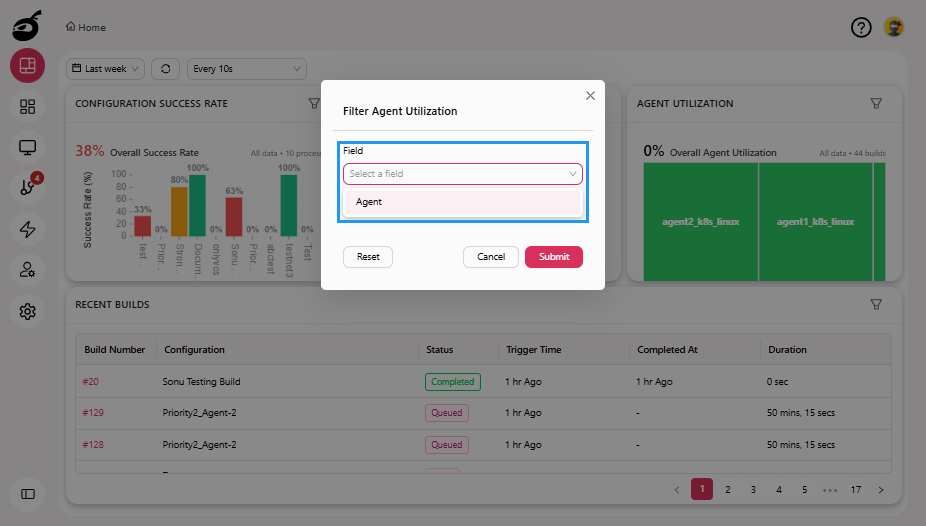Viewport: 926px width, 526px height.
Task: Click the Sonu Testing Build configuration cell
Action: pos(201,382)
